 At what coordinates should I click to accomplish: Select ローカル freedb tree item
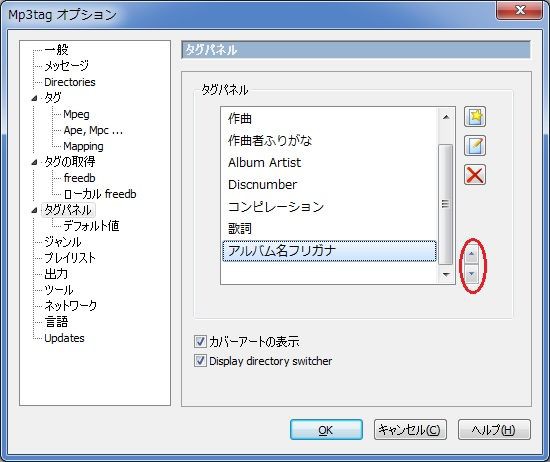coord(100,194)
